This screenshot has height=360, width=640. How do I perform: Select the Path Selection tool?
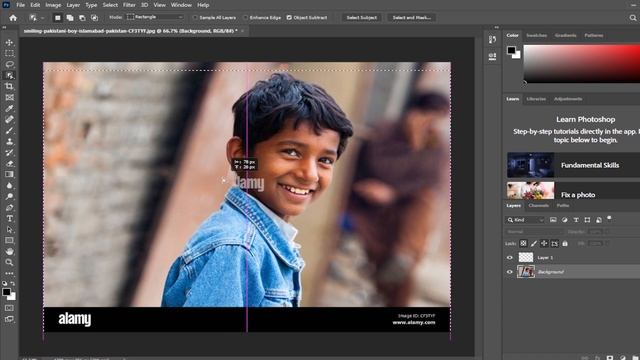point(9,230)
